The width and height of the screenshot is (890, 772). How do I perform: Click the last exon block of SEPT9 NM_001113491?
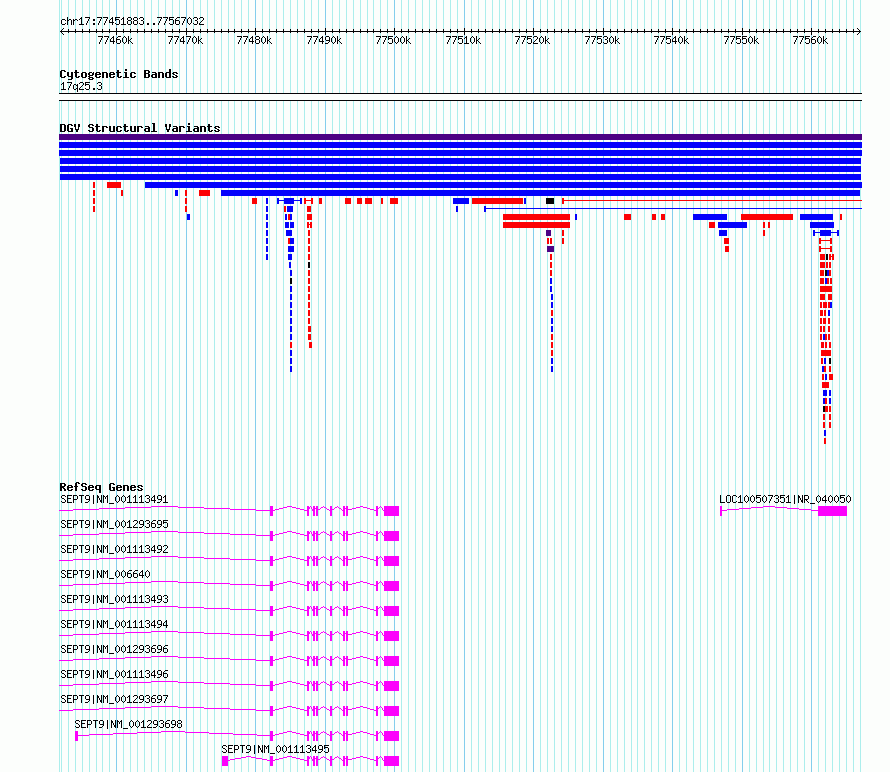click(392, 511)
